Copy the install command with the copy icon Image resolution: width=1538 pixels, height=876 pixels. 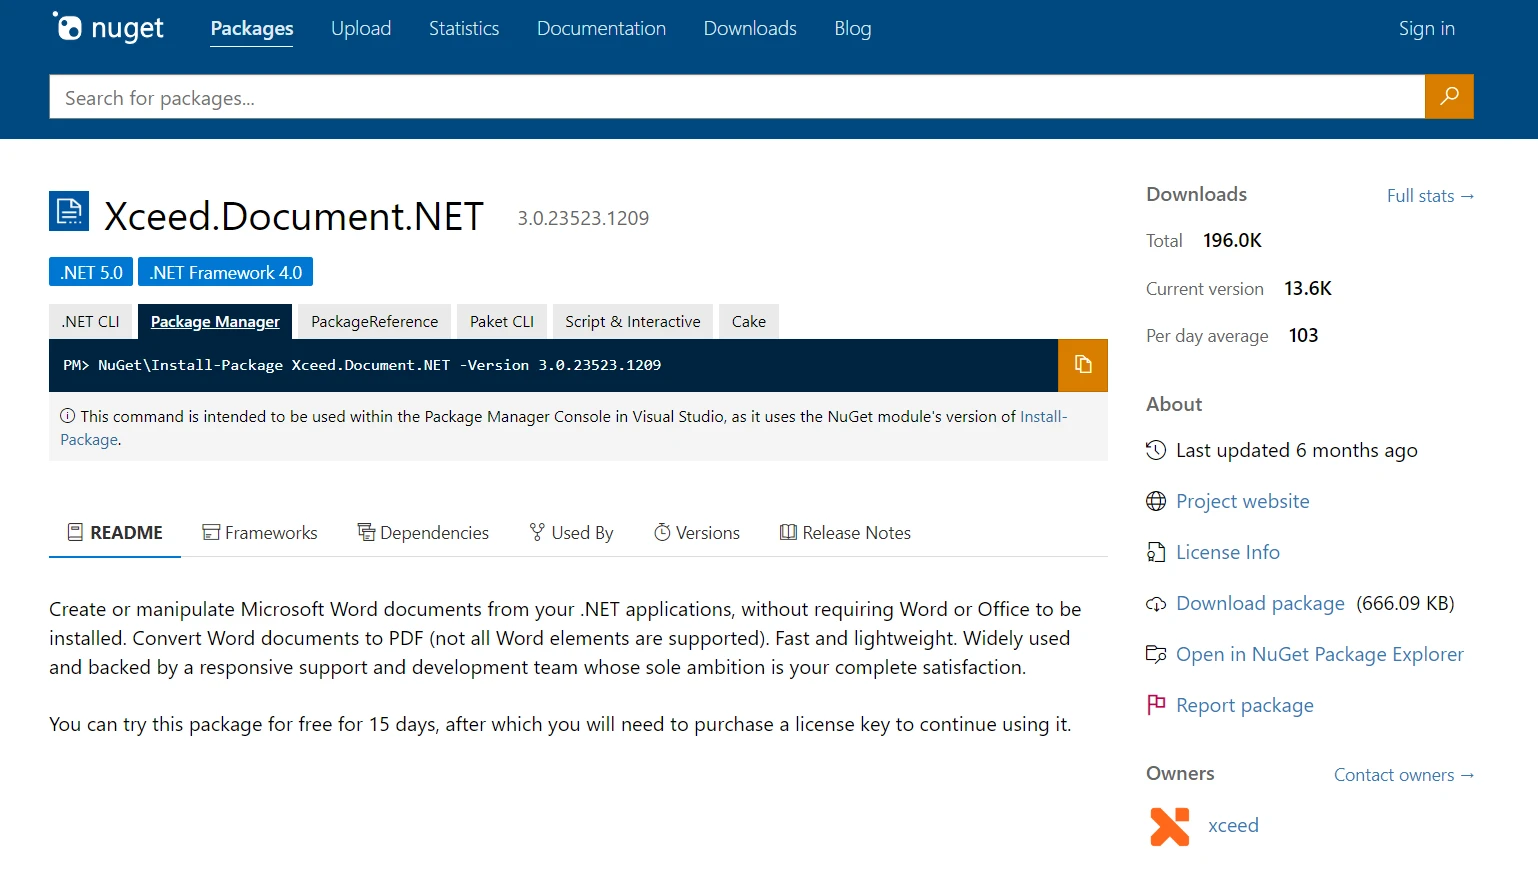[1083, 365]
